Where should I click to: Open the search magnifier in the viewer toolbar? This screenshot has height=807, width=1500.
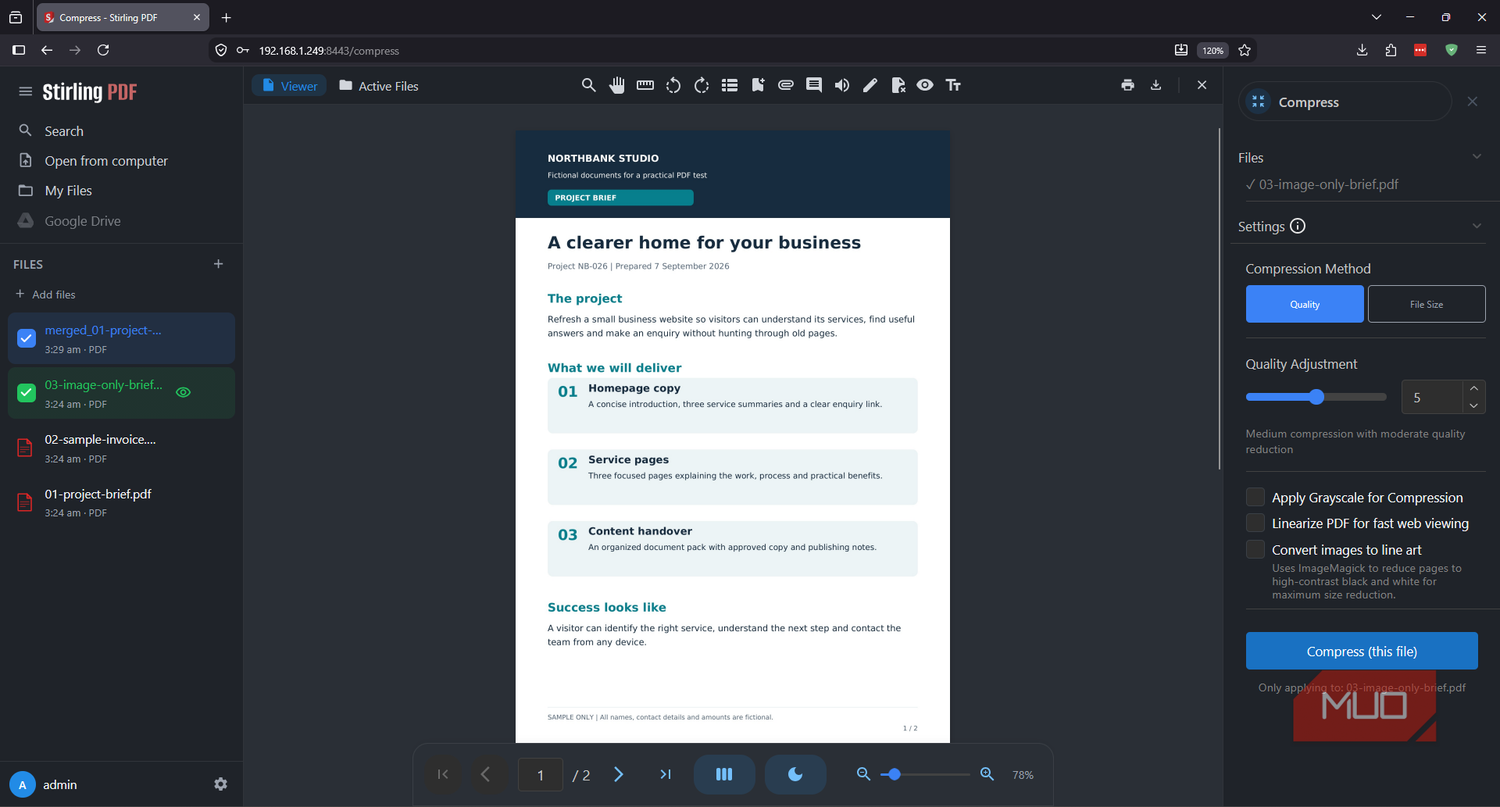pyautogui.click(x=589, y=85)
